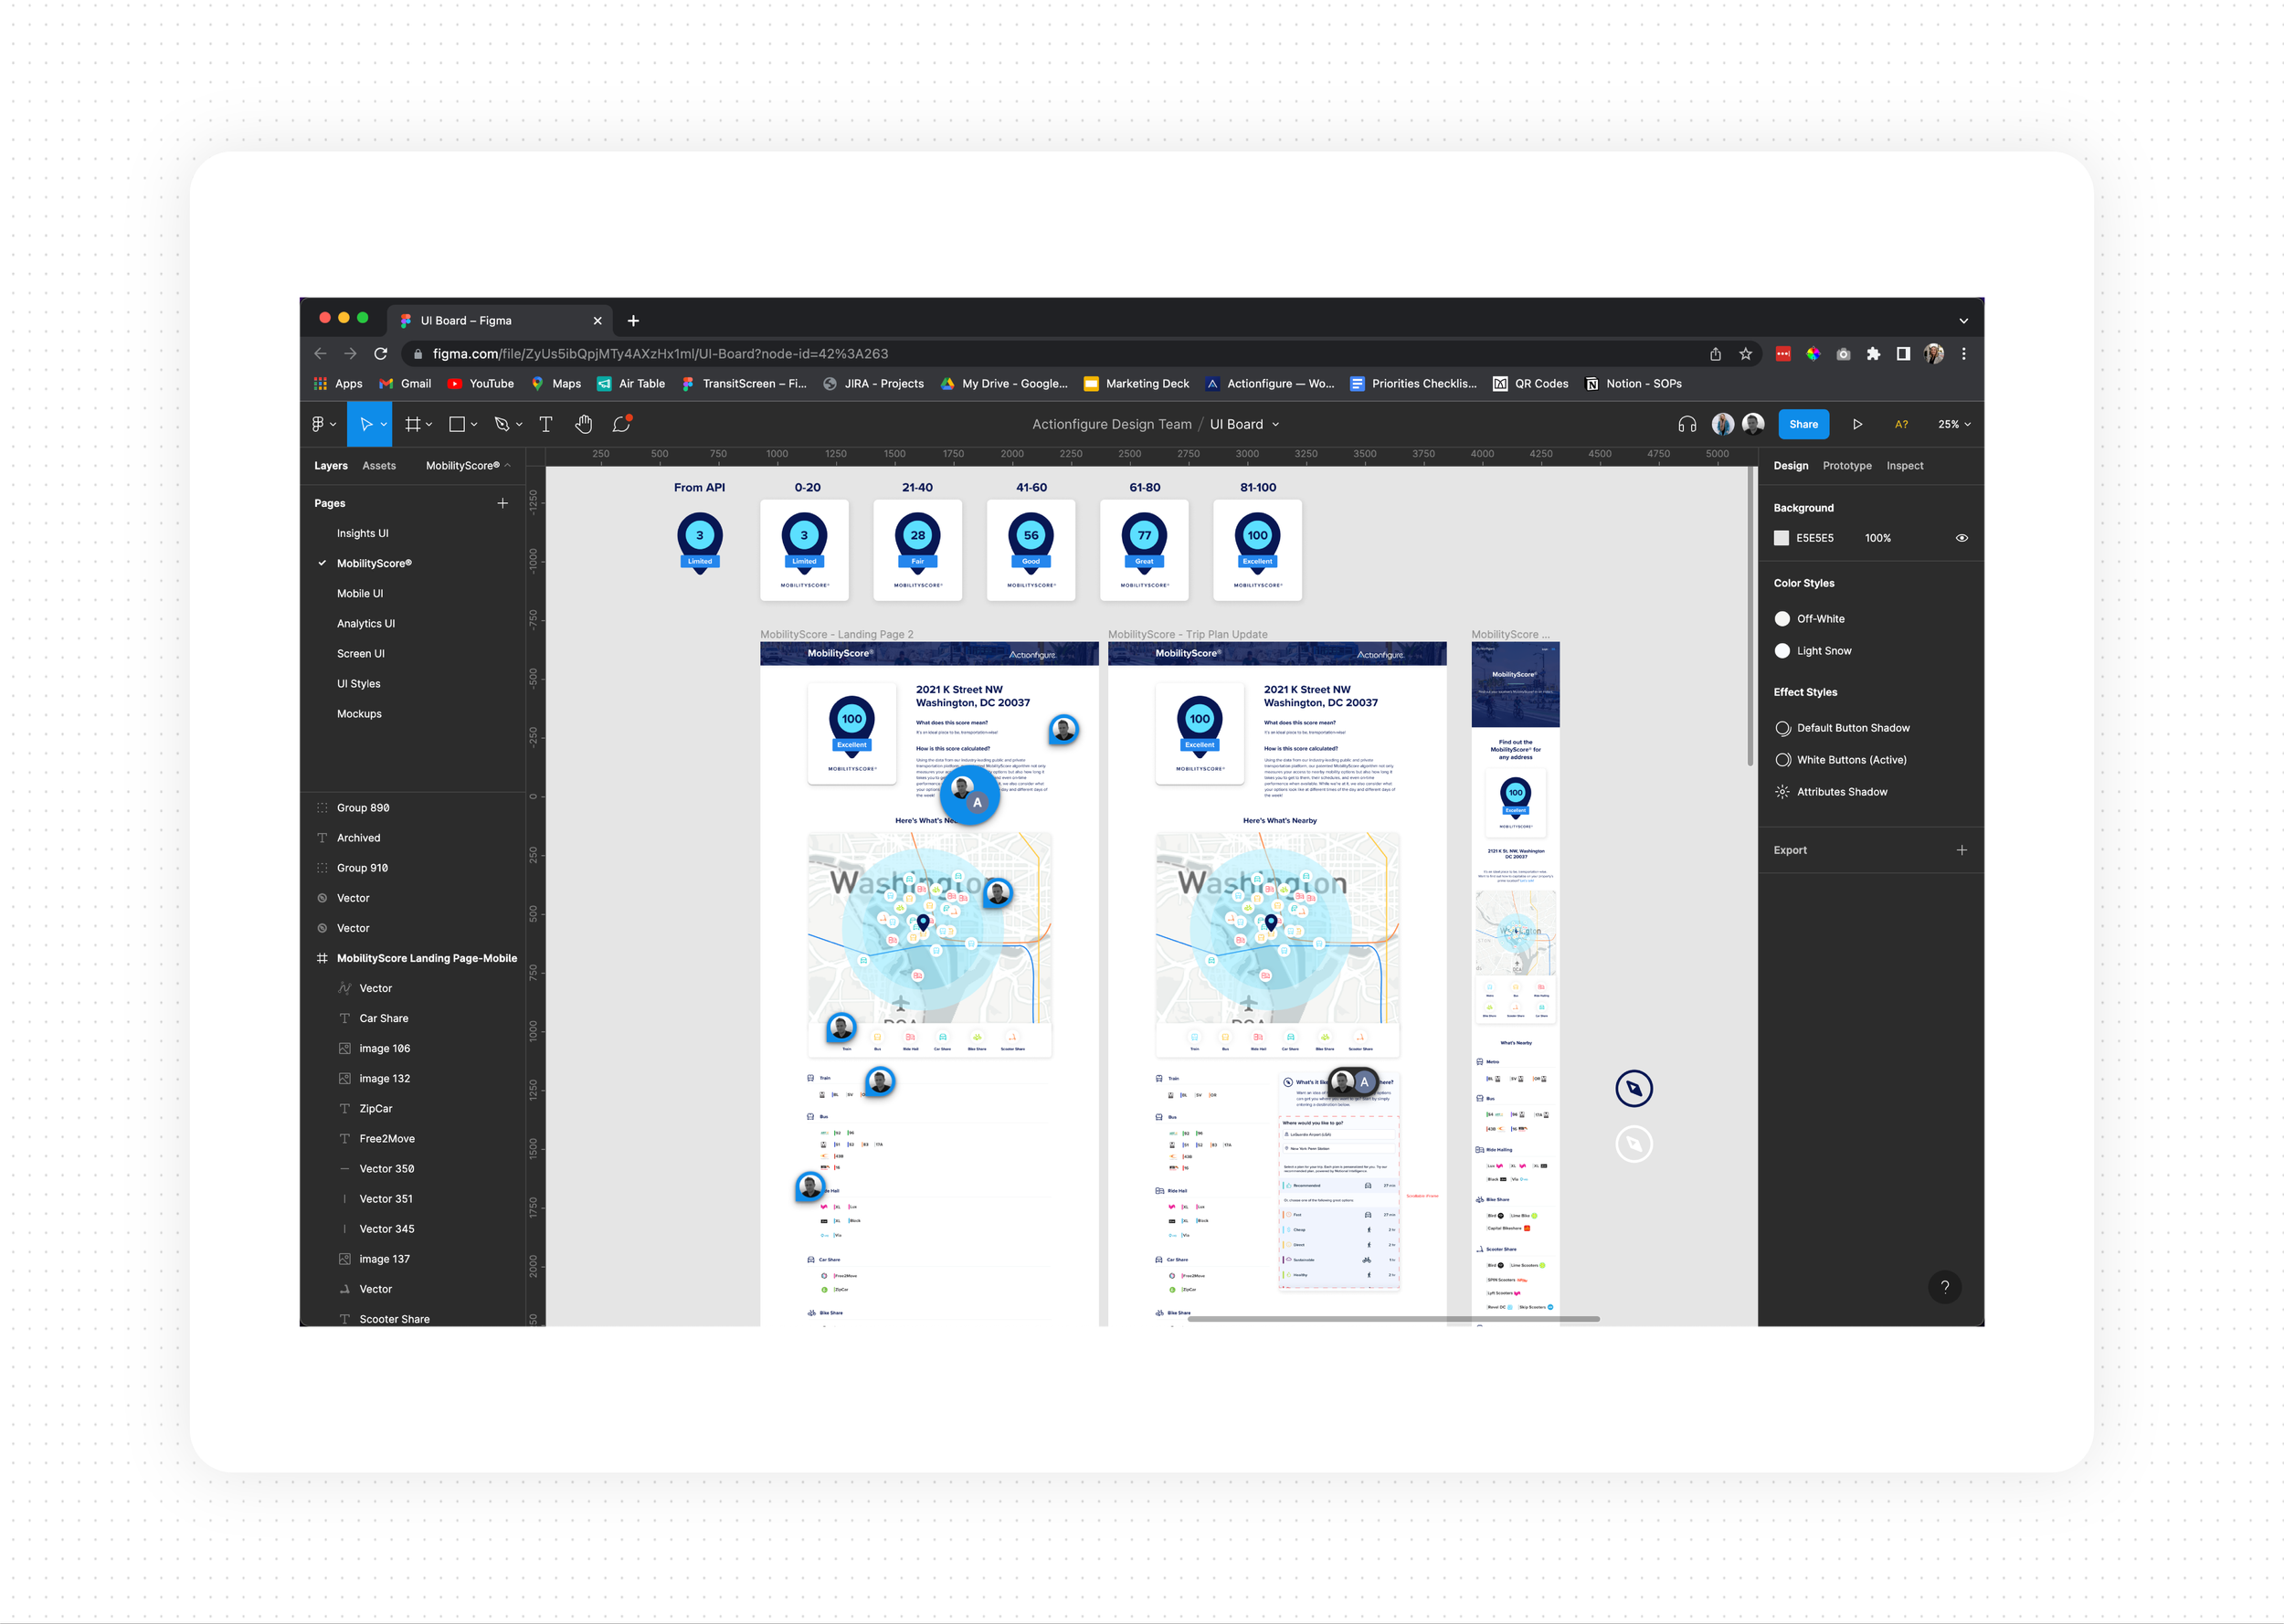
Task: Click the Figma main menu icon
Action: pos(319,424)
